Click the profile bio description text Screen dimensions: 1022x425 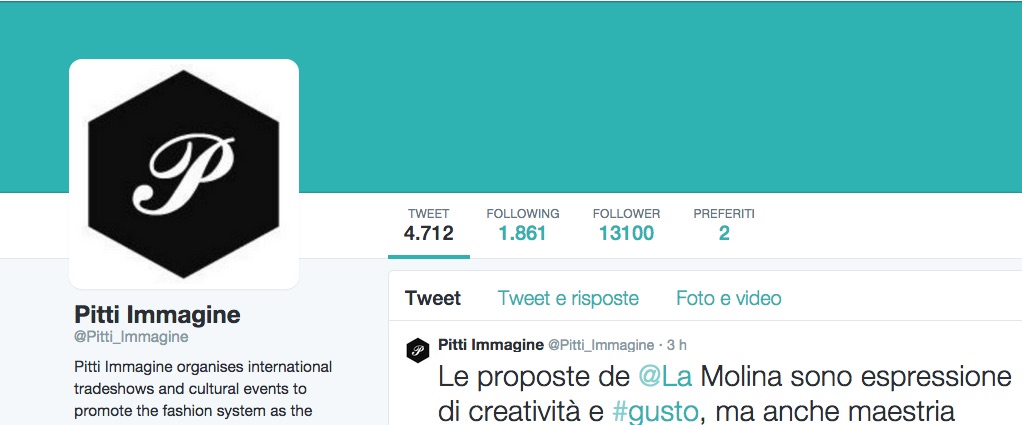[x=203, y=389]
